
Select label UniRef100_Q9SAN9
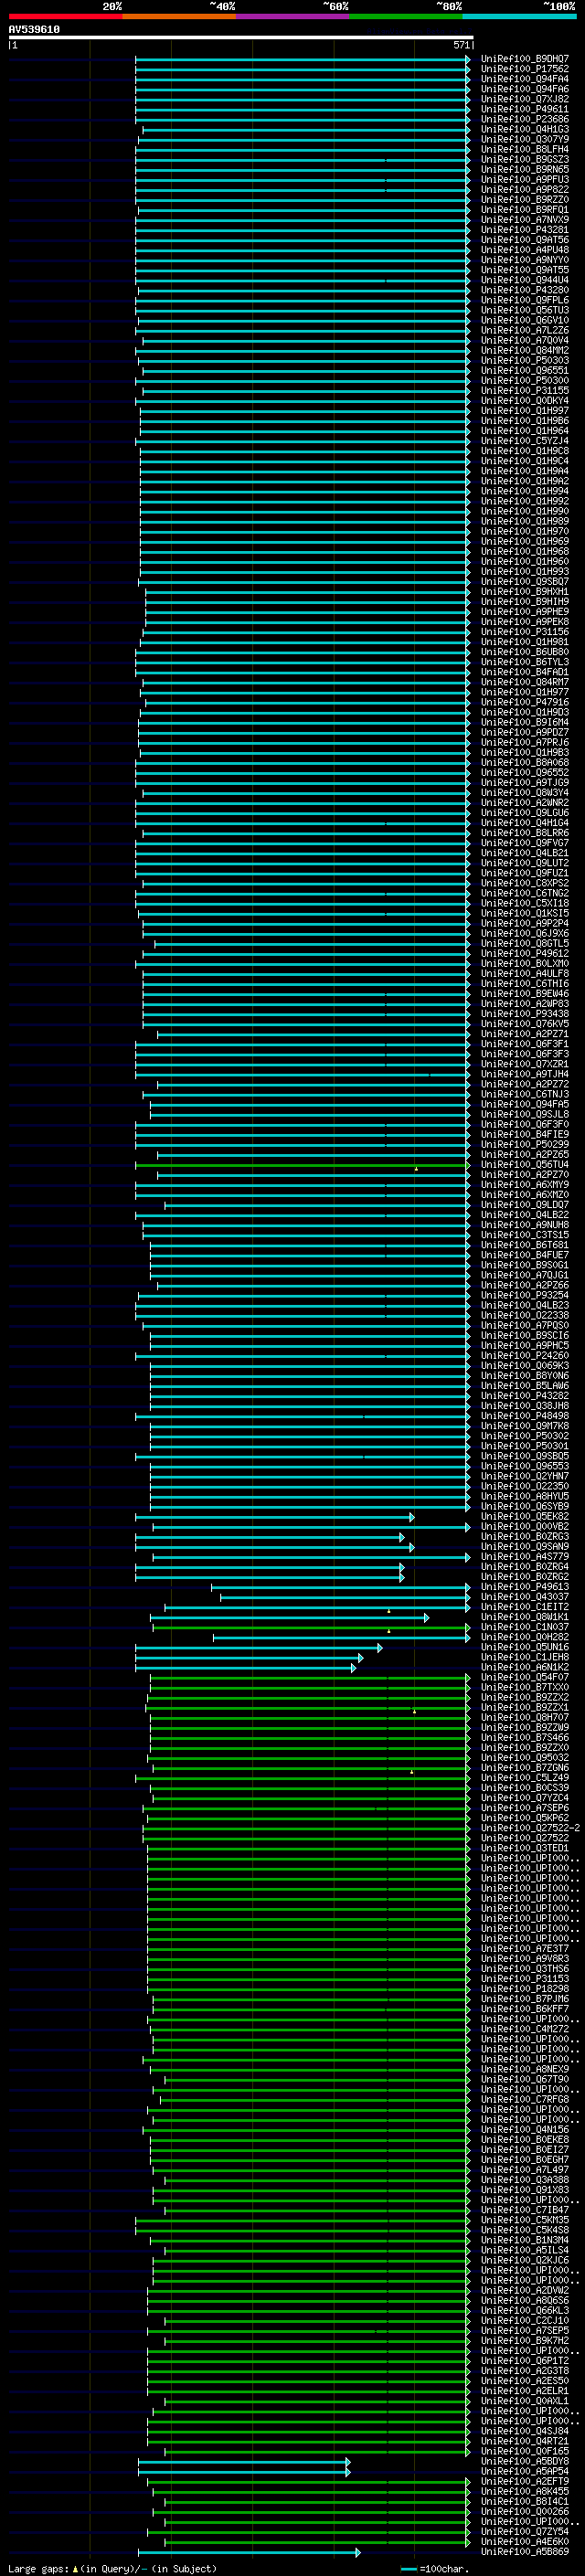pyautogui.click(x=525, y=1546)
